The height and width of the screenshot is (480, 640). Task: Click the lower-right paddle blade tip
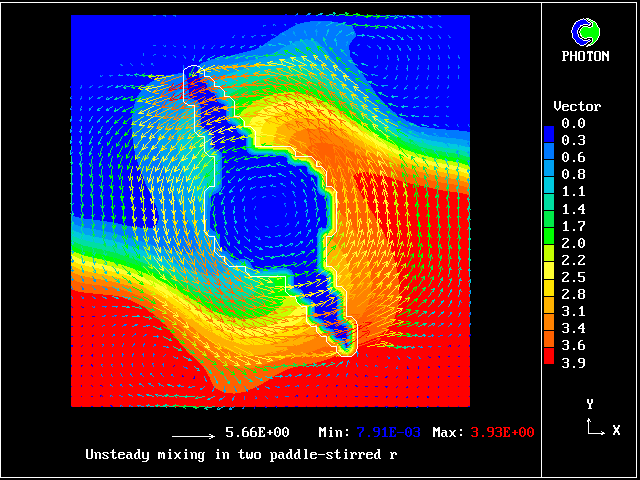coord(348,345)
